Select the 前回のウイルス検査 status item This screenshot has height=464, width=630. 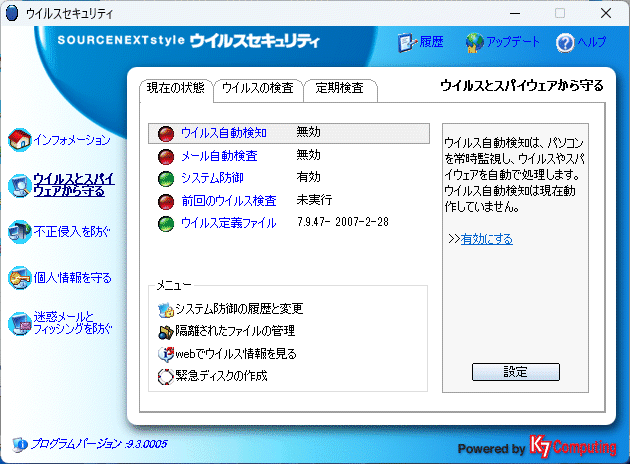pyautogui.click(x=229, y=201)
